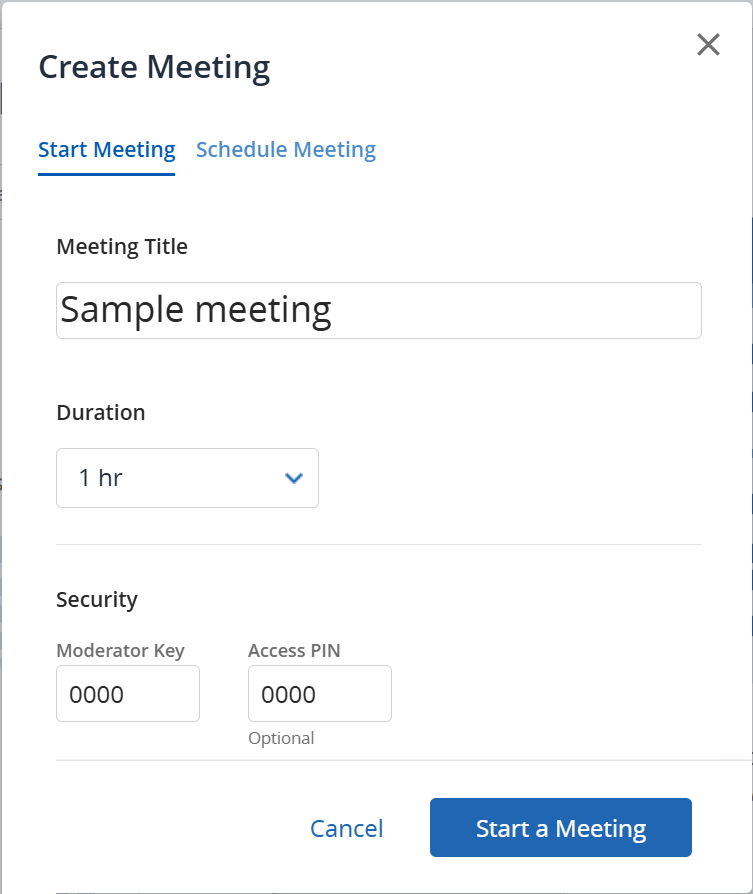Click into the Moderator Key field

pyautogui.click(x=127, y=694)
